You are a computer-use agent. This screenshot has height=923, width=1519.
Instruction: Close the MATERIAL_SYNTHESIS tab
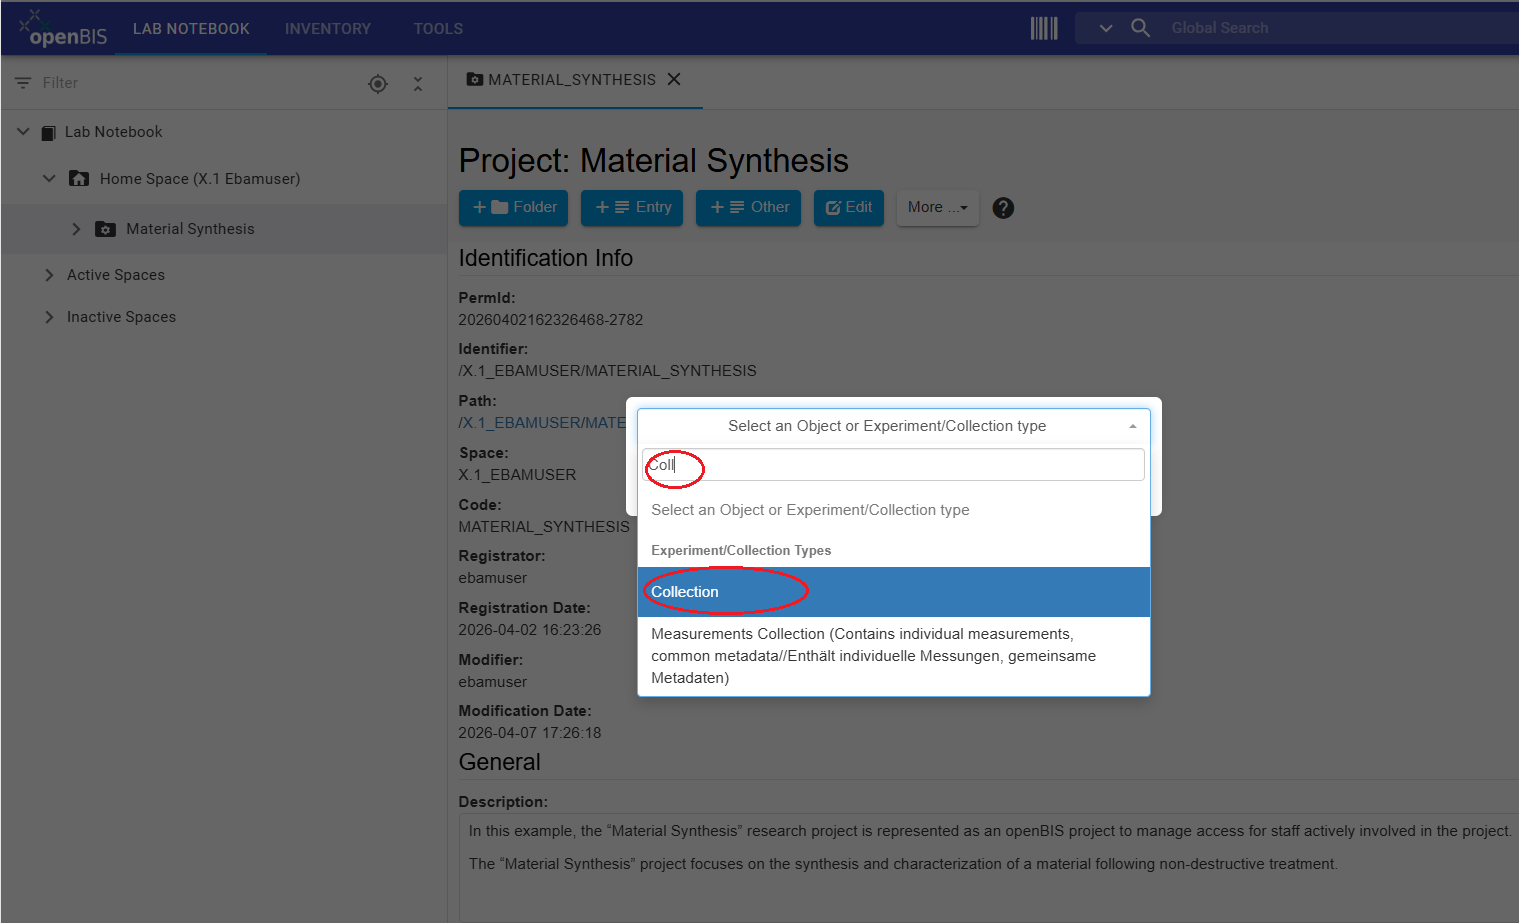pos(674,79)
